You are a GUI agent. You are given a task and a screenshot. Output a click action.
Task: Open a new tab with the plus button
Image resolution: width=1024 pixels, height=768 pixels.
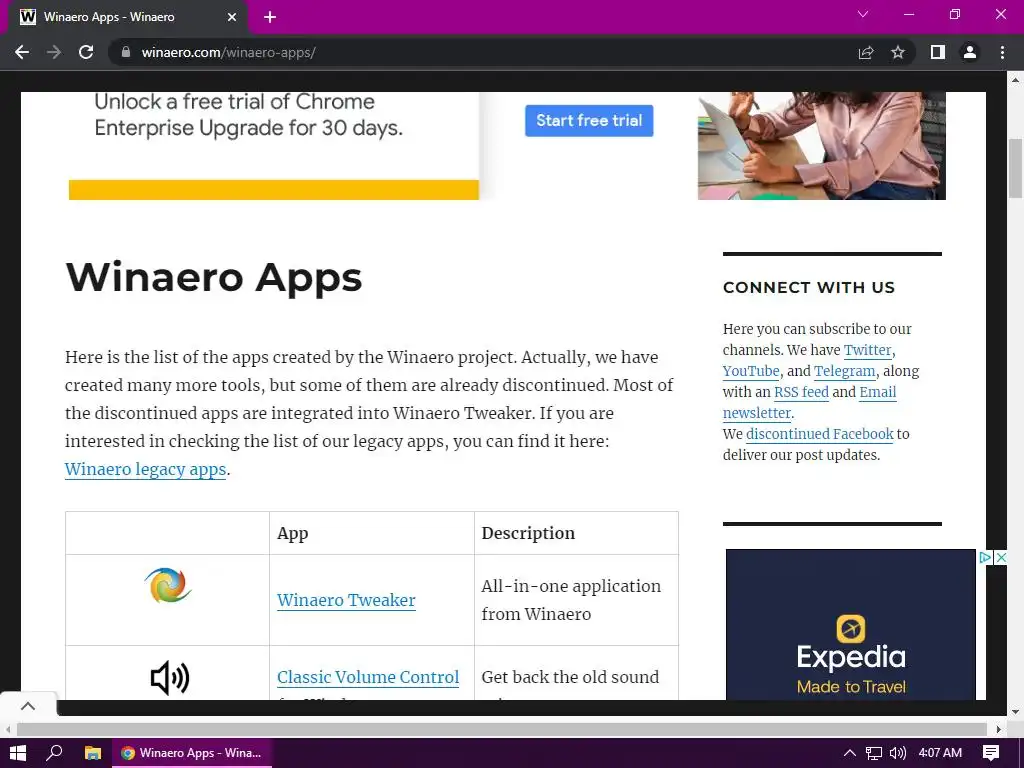[270, 17]
